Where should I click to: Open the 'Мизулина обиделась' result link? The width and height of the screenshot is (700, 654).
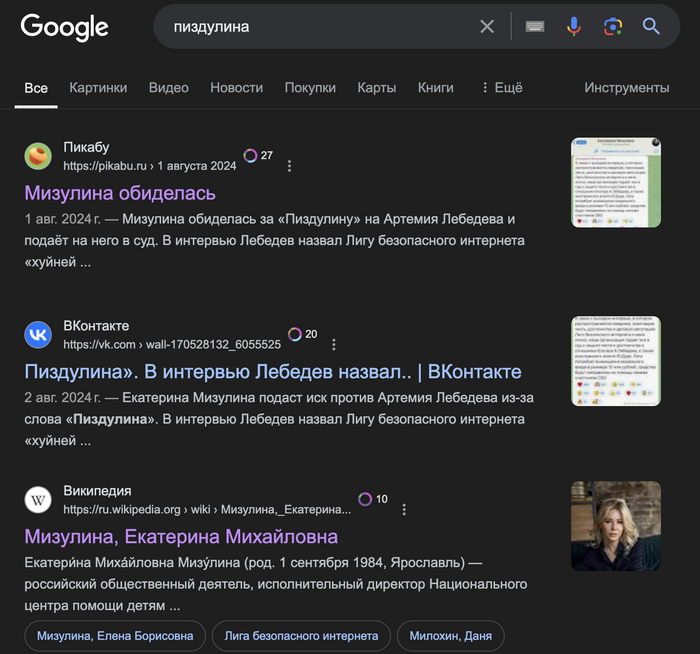click(x=120, y=193)
